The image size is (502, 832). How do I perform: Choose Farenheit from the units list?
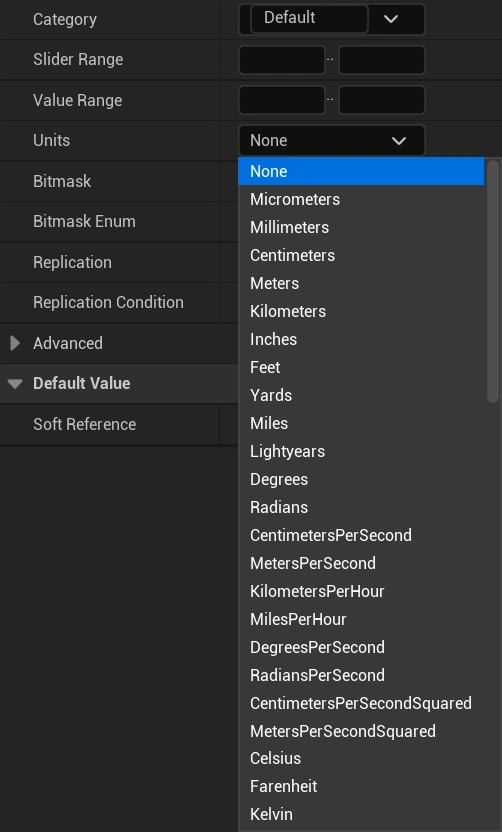[x=361, y=787]
